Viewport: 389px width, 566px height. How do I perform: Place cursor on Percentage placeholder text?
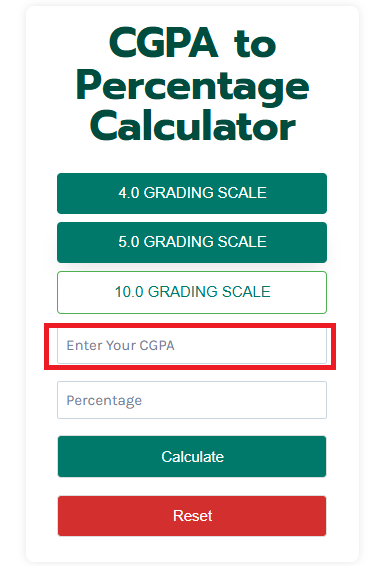click(x=104, y=401)
